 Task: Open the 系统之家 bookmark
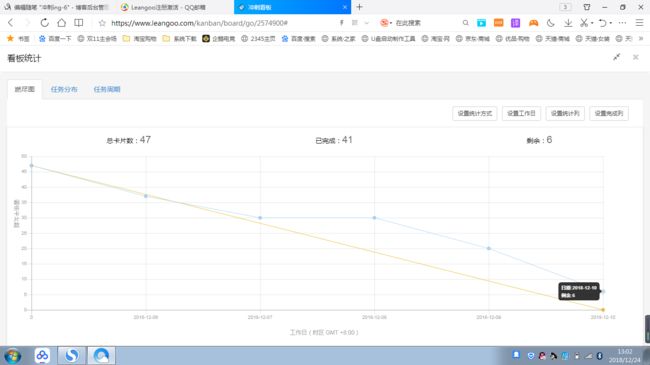[339, 39]
